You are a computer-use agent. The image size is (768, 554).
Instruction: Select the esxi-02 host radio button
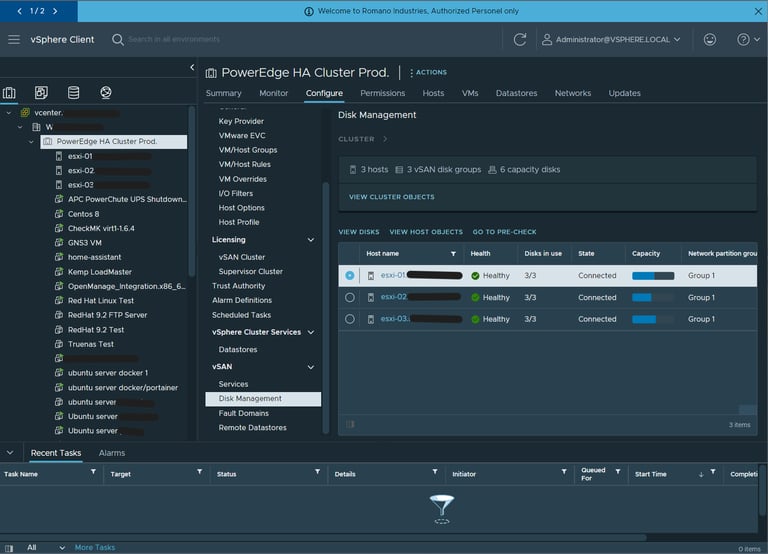pos(350,297)
